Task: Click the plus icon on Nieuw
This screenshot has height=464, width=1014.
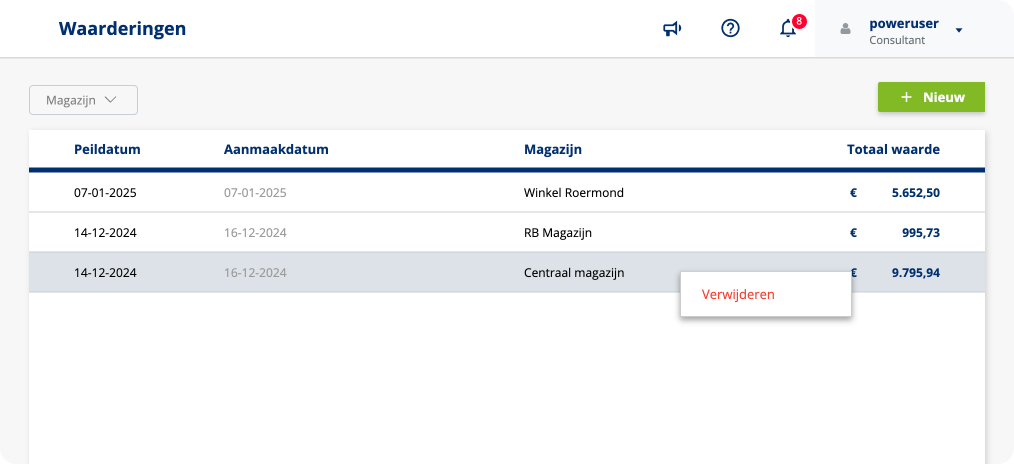Action: (906, 97)
